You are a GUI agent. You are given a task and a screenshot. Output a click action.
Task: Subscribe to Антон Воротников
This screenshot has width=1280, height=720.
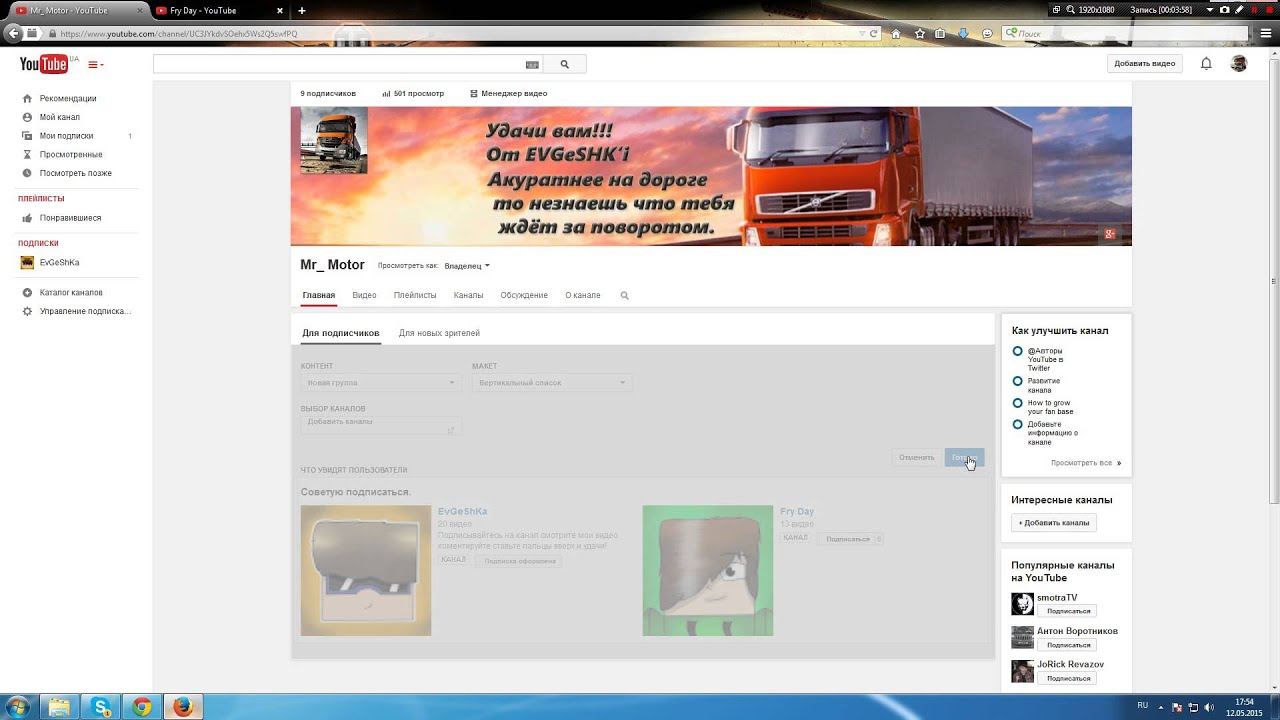pyautogui.click(x=1066, y=645)
